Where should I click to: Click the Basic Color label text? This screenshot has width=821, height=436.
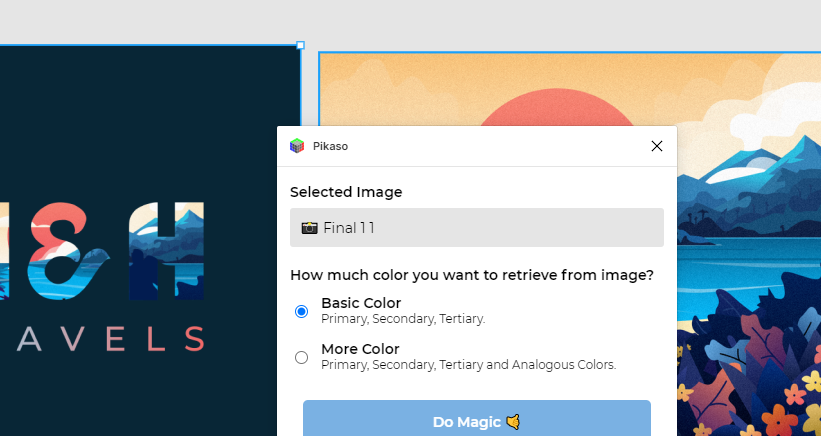click(361, 303)
